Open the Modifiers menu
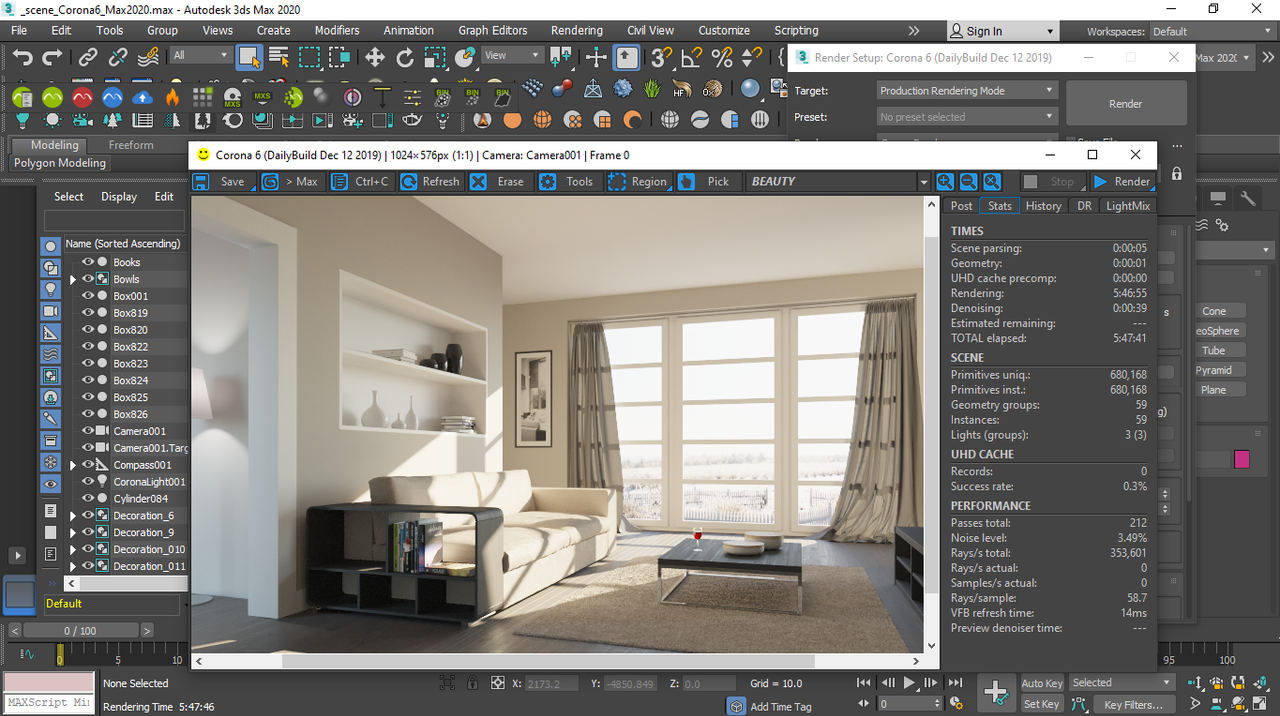Image resolution: width=1280 pixels, height=716 pixels. click(x=336, y=30)
